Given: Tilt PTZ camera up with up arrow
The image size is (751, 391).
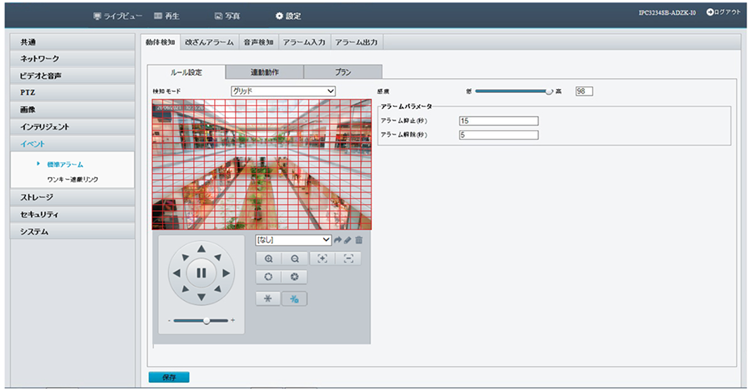Looking at the screenshot, I should (201, 249).
